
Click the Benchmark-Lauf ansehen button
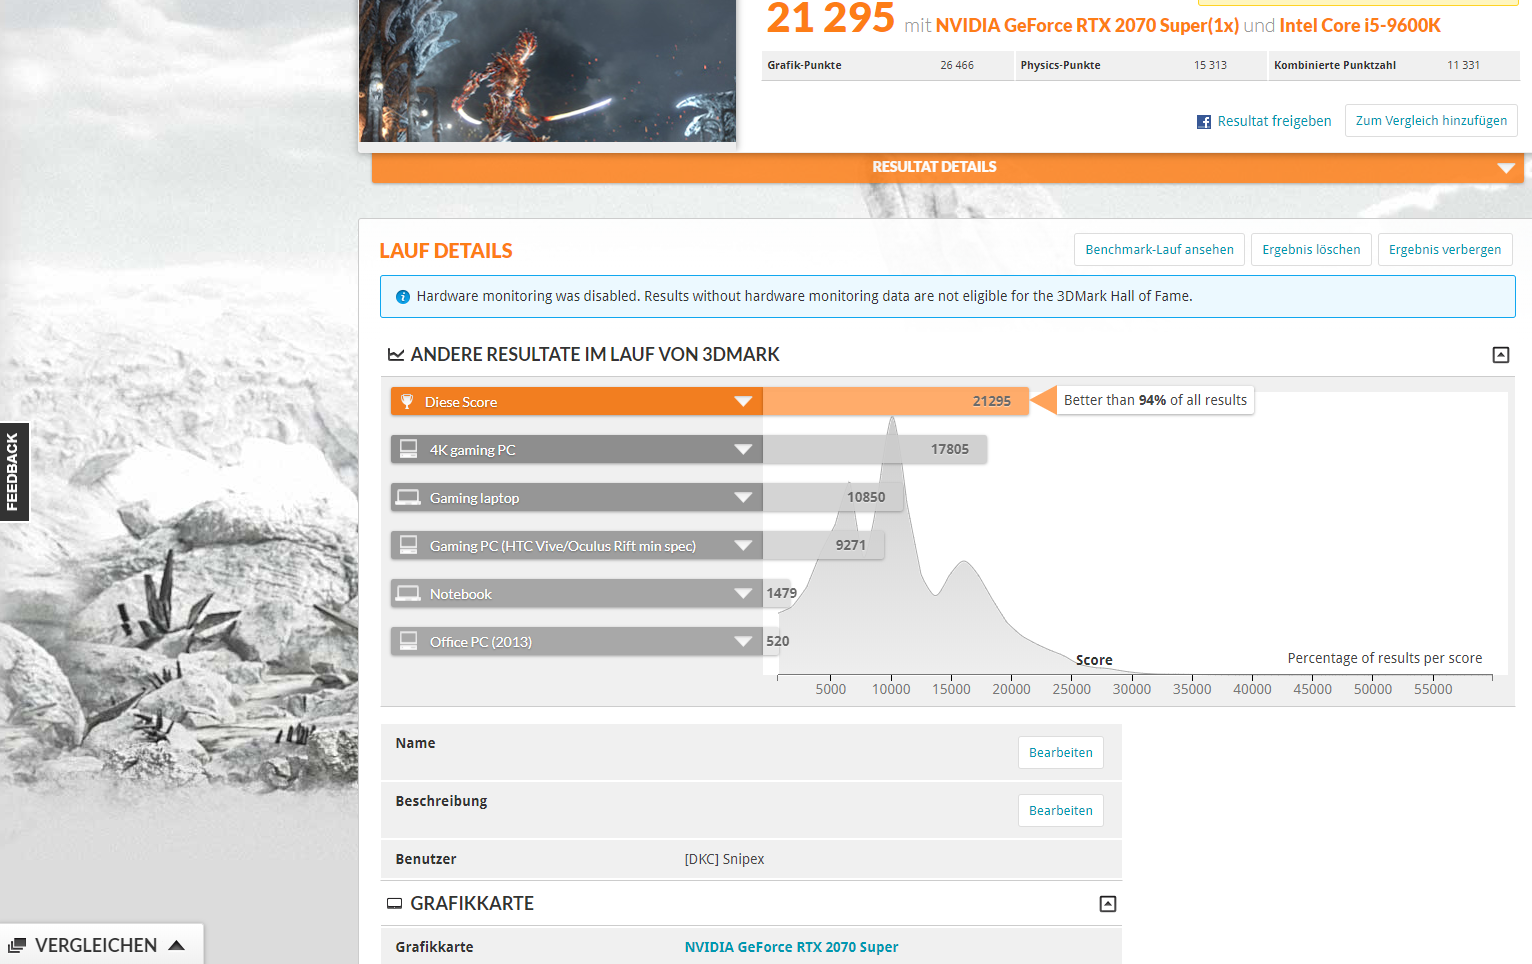coord(1160,250)
